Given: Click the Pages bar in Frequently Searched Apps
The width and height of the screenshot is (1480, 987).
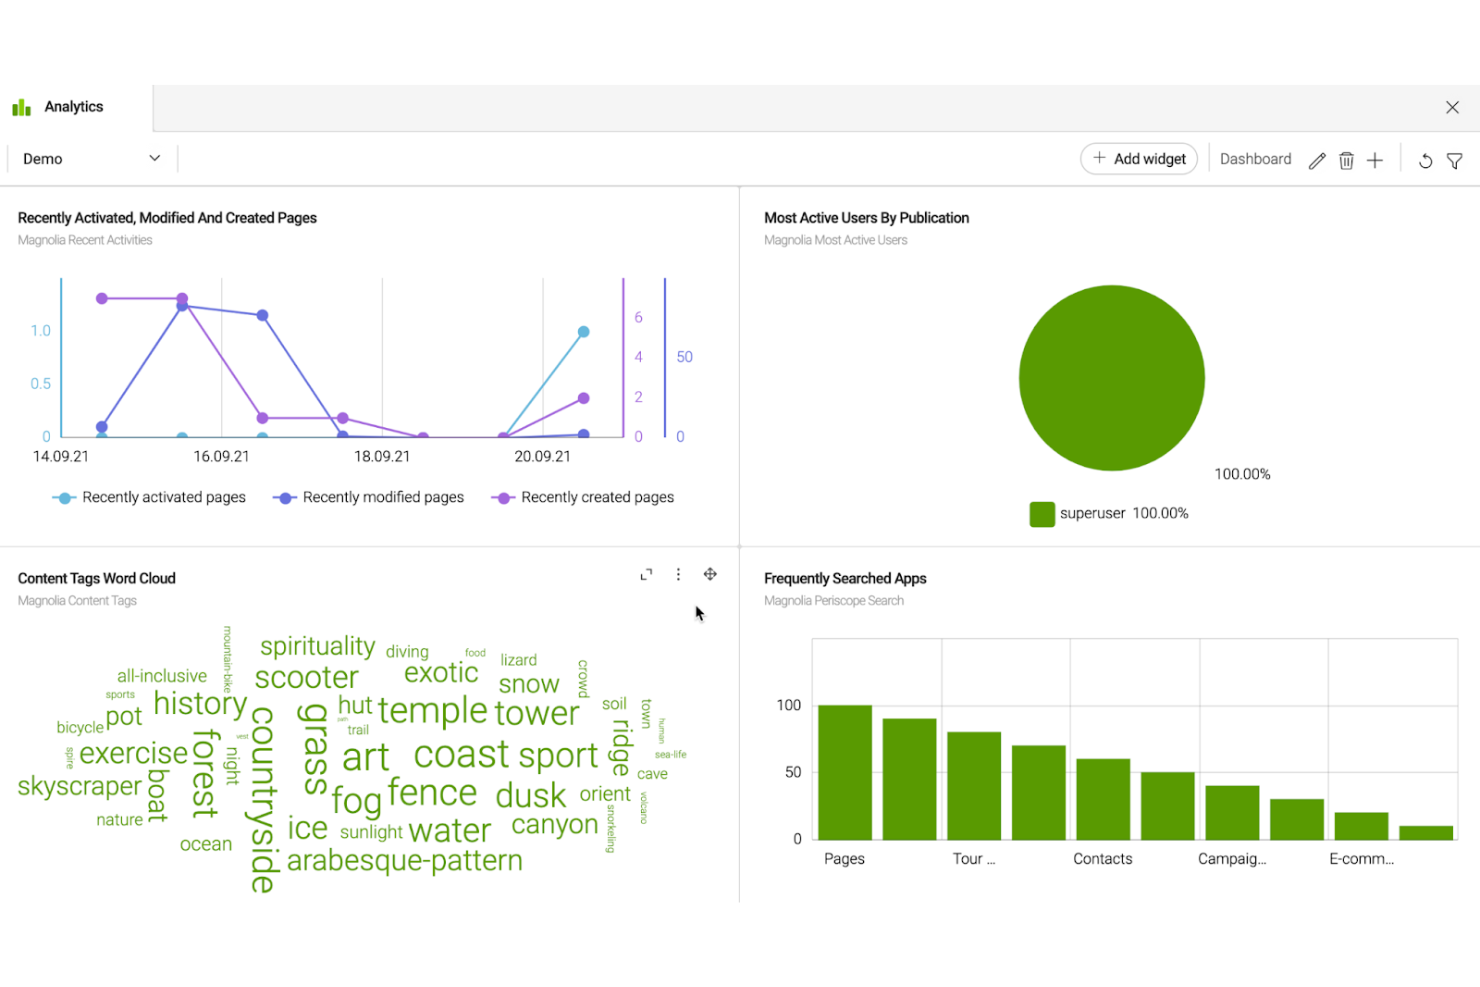Looking at the screenshot, I should click(843, 770).
